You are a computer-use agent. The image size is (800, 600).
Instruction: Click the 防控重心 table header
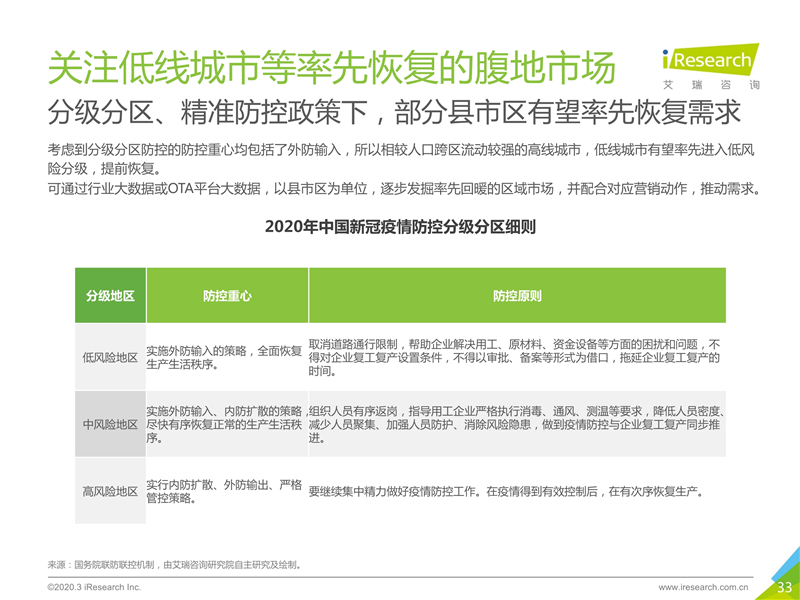[x=227, y=296]
